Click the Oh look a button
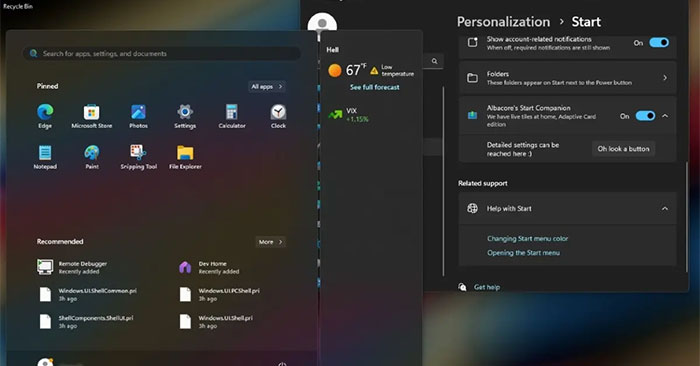This screenshot has width=700, height=366. (x=623, y=149)
